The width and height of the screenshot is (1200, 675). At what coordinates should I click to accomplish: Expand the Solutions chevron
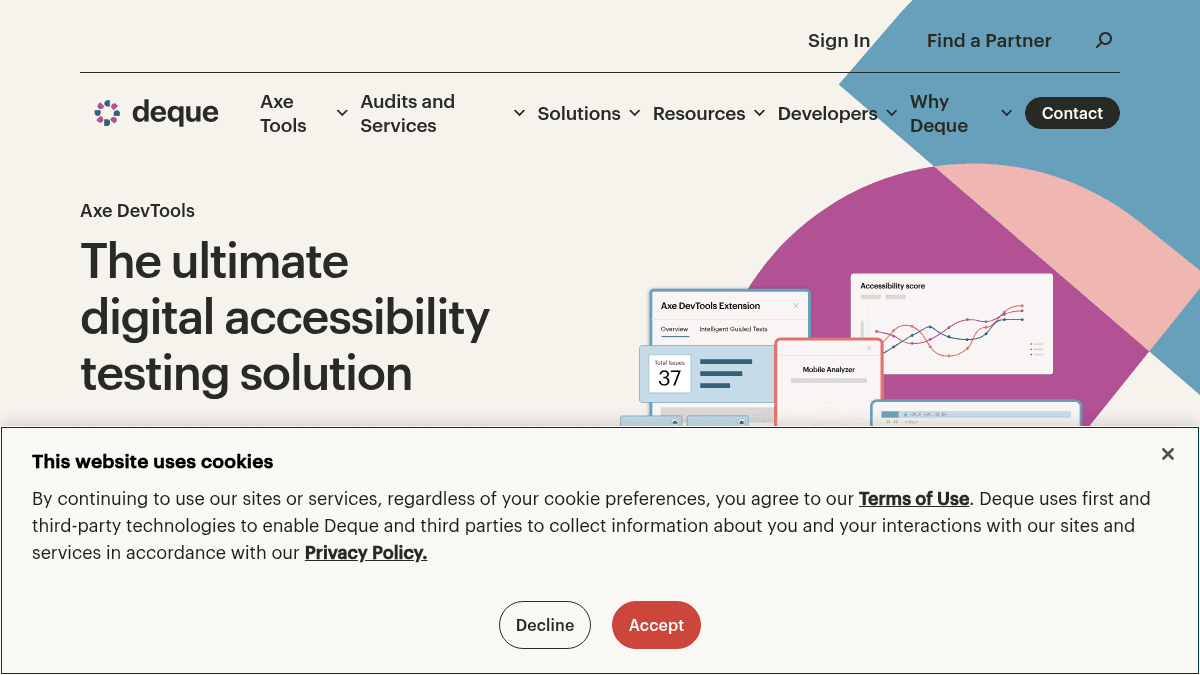[x=635, y=113]
